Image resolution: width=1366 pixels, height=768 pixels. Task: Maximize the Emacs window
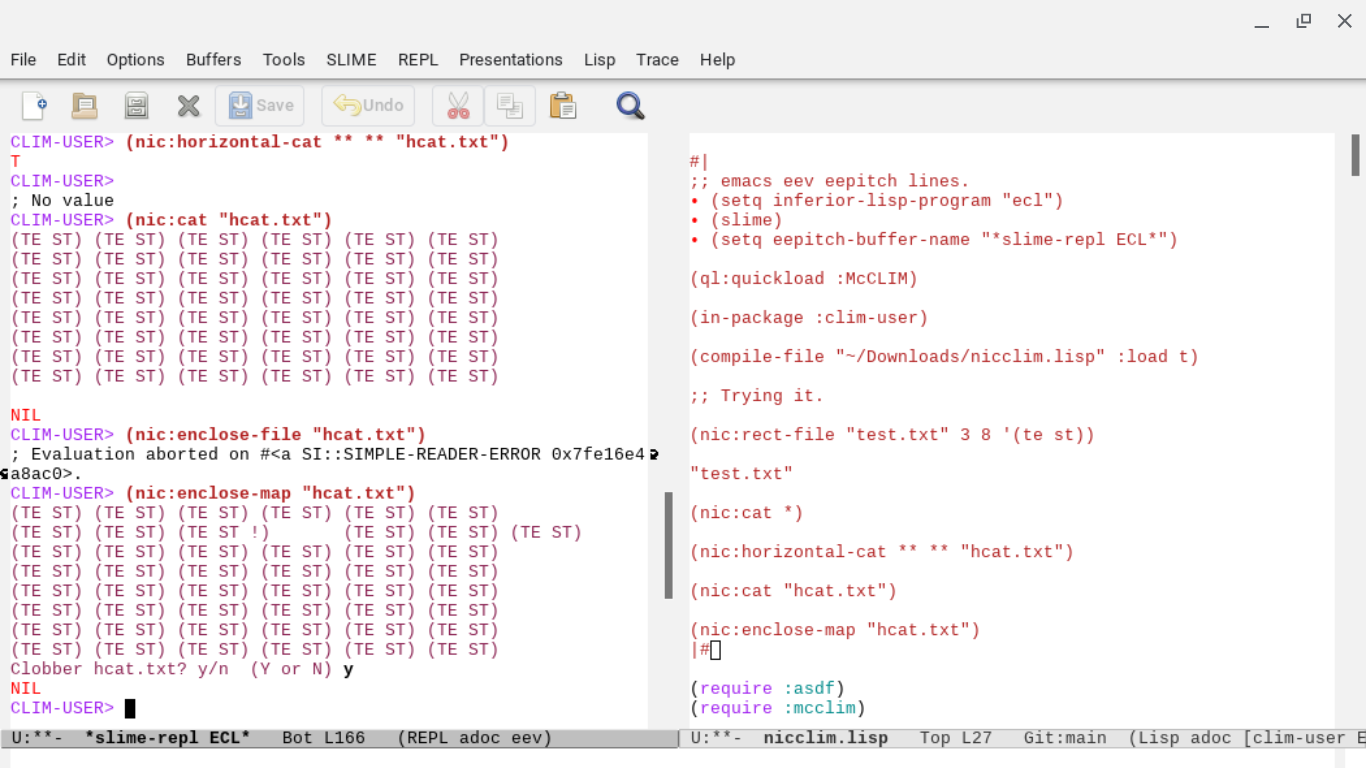pyautogui.click(x=1304, y=21)
